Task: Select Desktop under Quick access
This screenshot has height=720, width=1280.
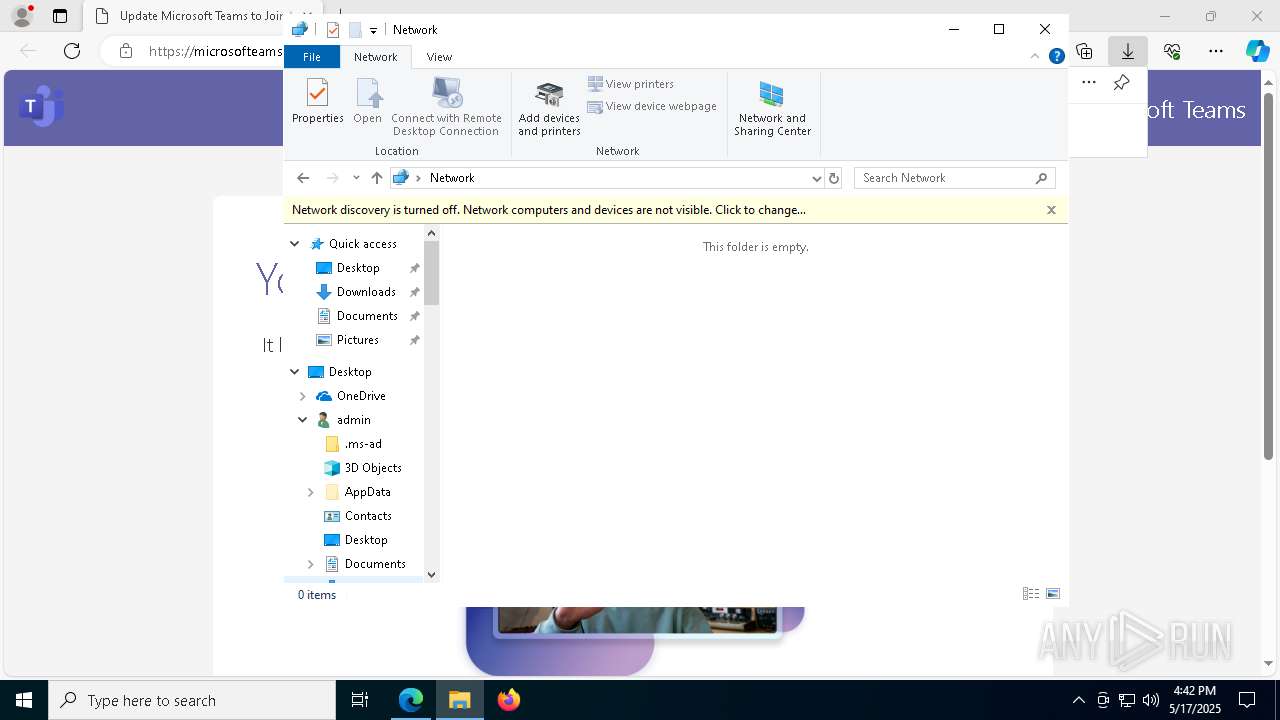Action: 358,268
